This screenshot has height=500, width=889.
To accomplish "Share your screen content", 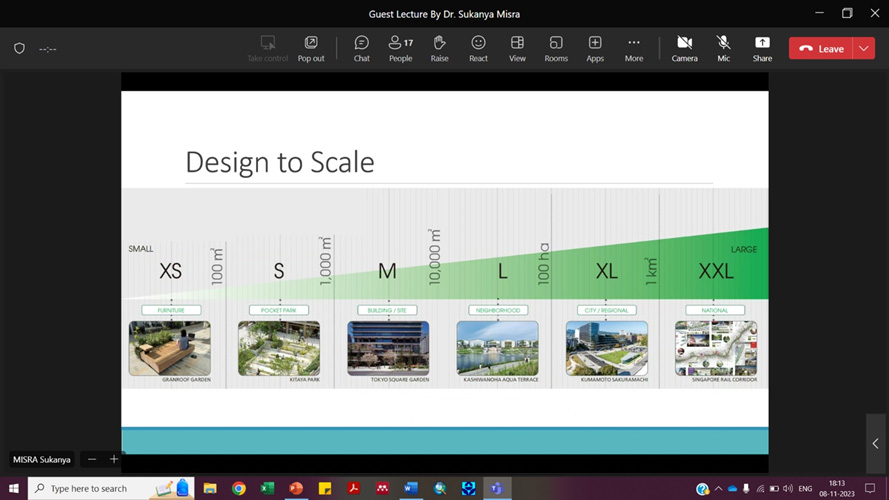I will 762,48.
